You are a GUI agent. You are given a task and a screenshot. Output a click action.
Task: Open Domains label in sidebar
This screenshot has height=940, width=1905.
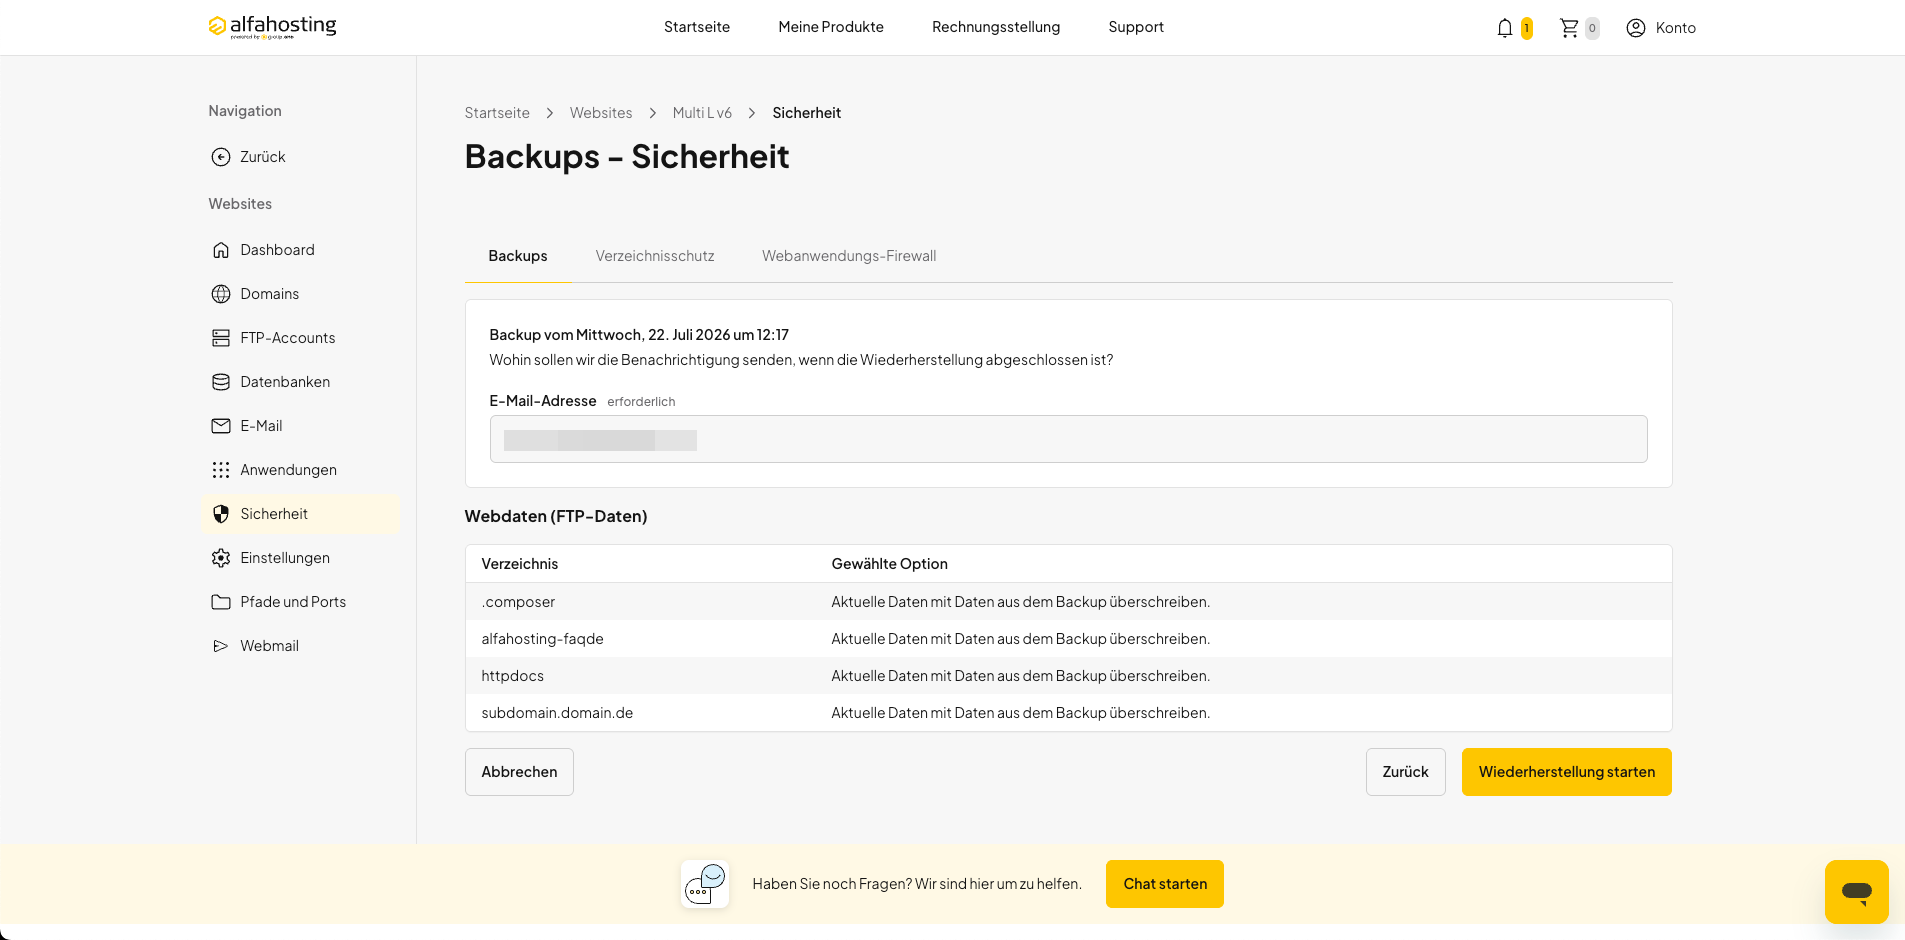click(269, 294)
